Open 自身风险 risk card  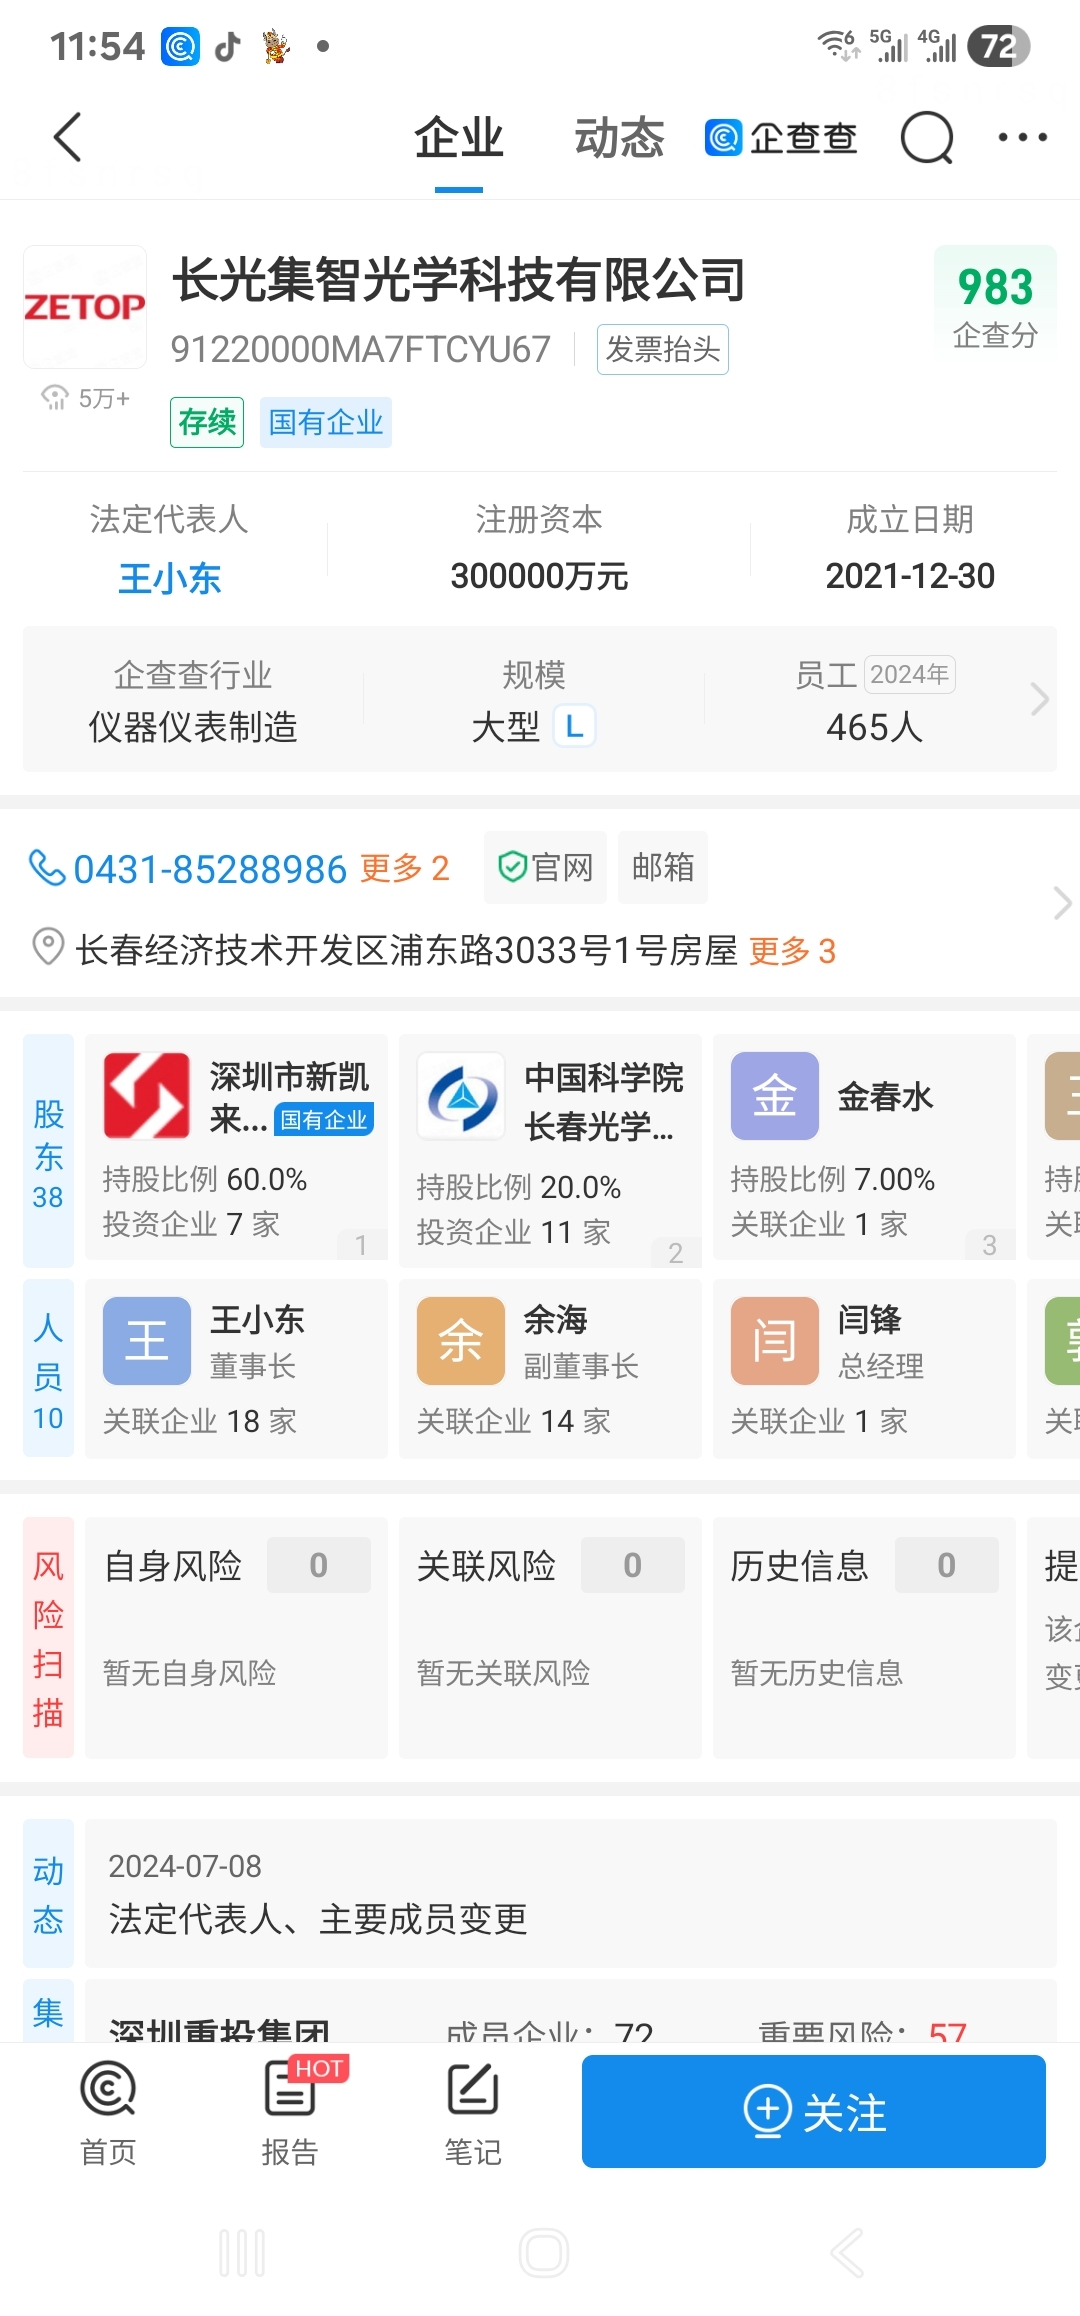pyautogui.click(x=236, y=1638)
